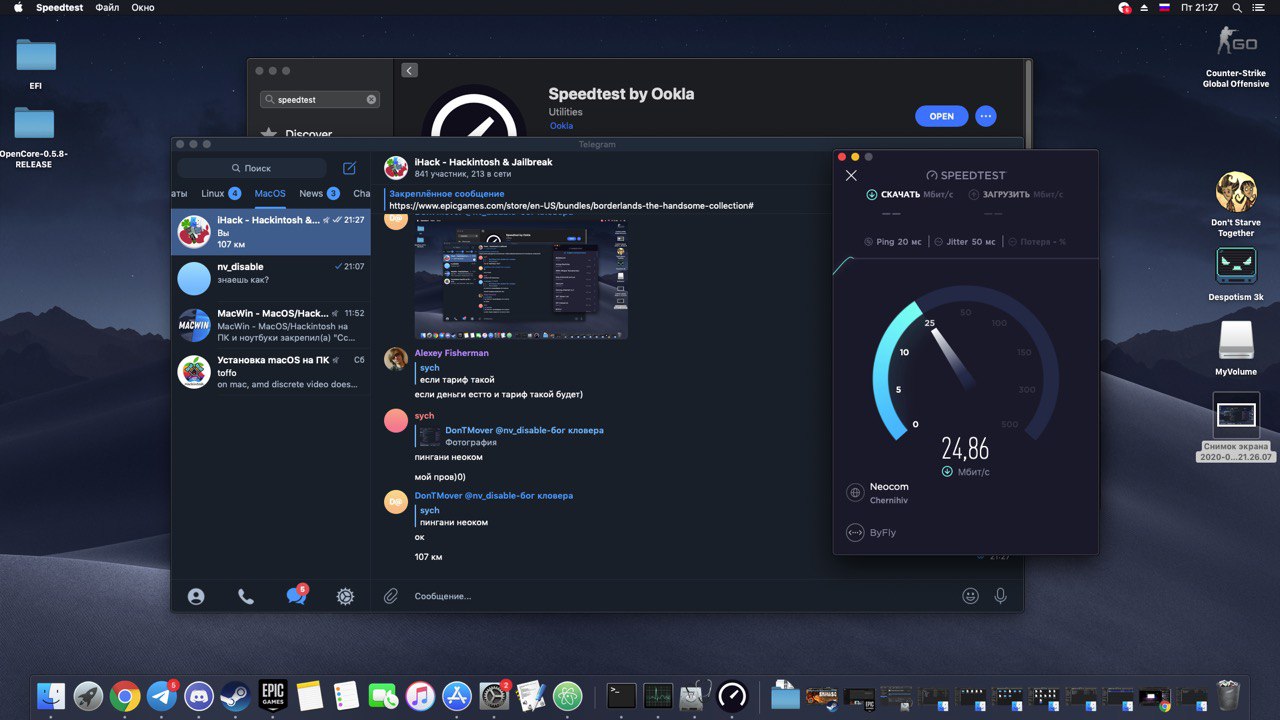The height and width of the screenshot is (720, 1280).
Task: Open the iHack - Hackintosh chat row
Action: point(271,232)
